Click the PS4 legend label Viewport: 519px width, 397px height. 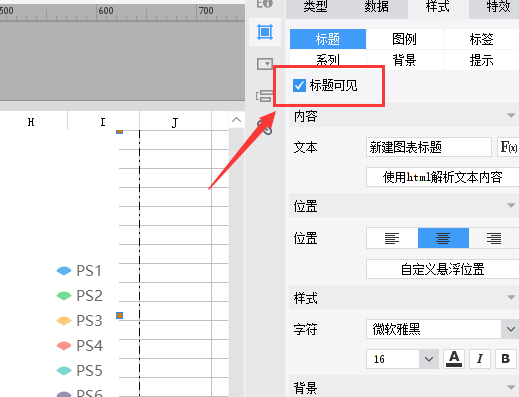coord(90,346)
